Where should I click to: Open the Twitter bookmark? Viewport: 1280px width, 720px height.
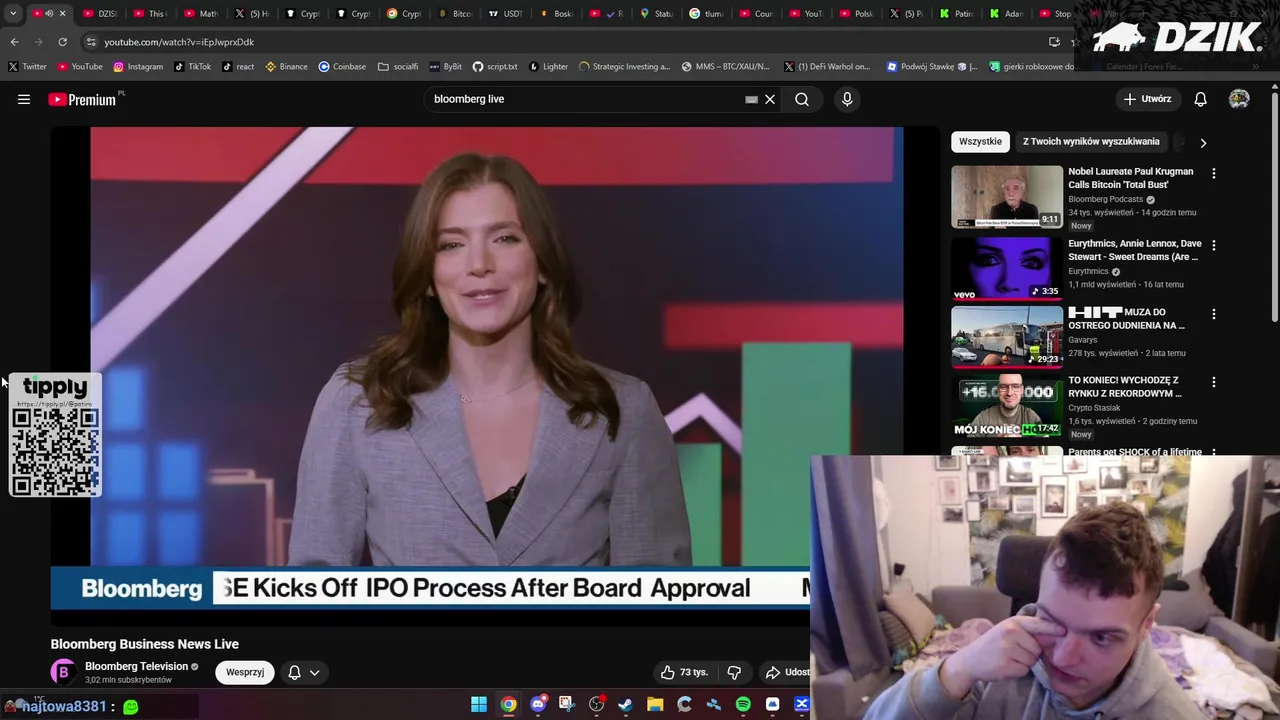click(x=28, y=67)
